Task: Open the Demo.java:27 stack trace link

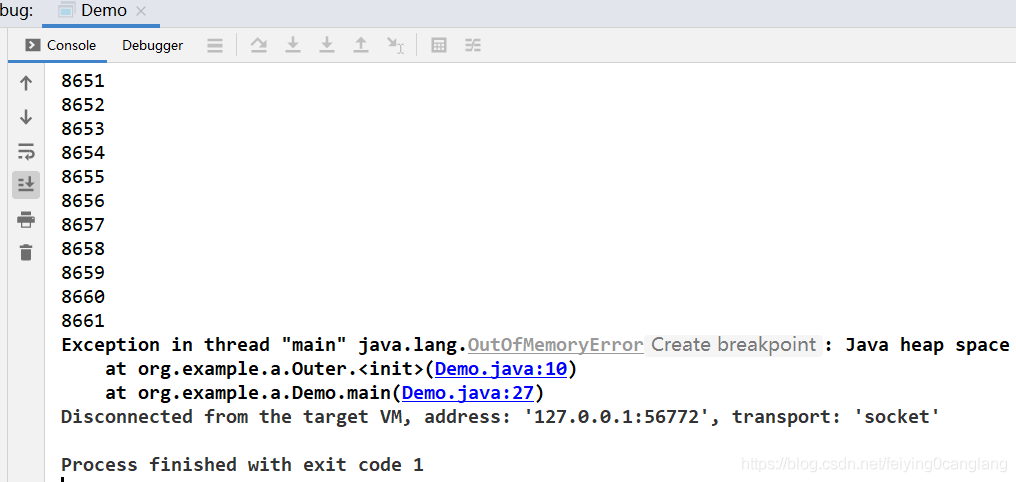Action: (x=468, y=393)
